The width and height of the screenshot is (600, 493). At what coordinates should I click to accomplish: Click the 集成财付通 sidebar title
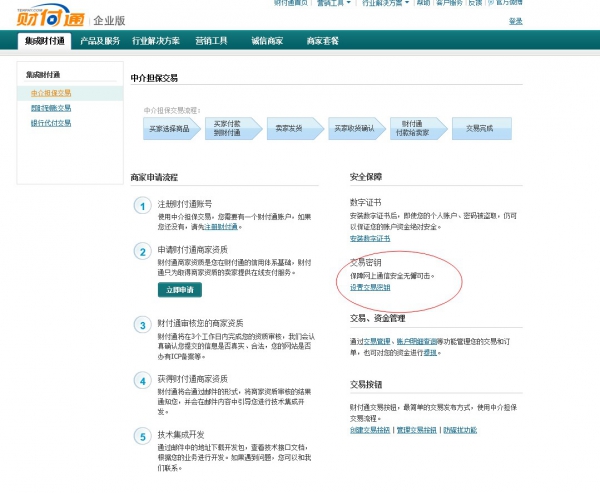tap(43, 75)
